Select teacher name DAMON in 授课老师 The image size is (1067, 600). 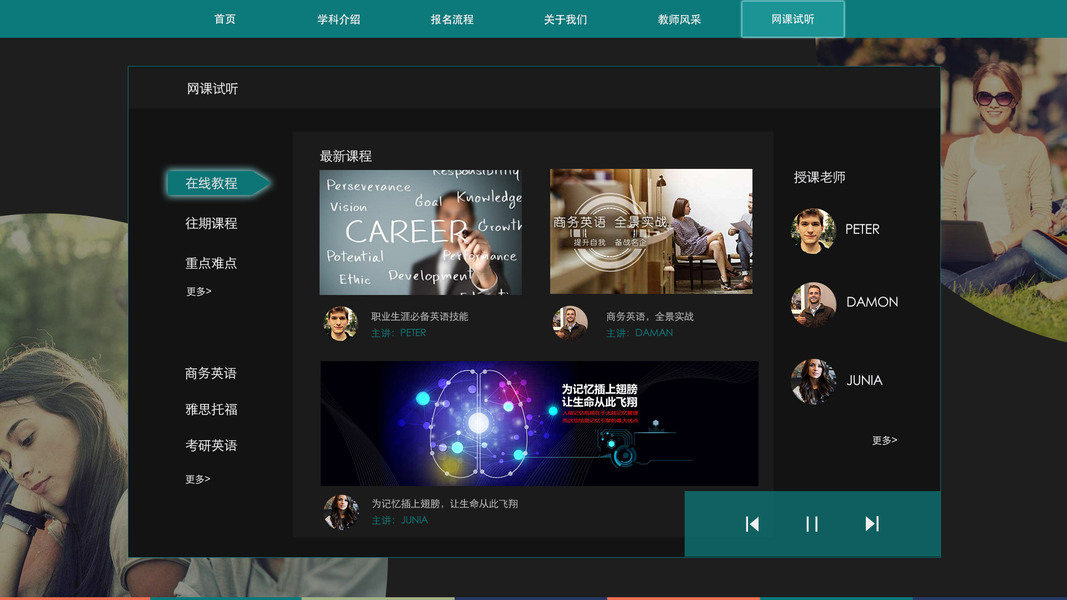coord(872,302)
